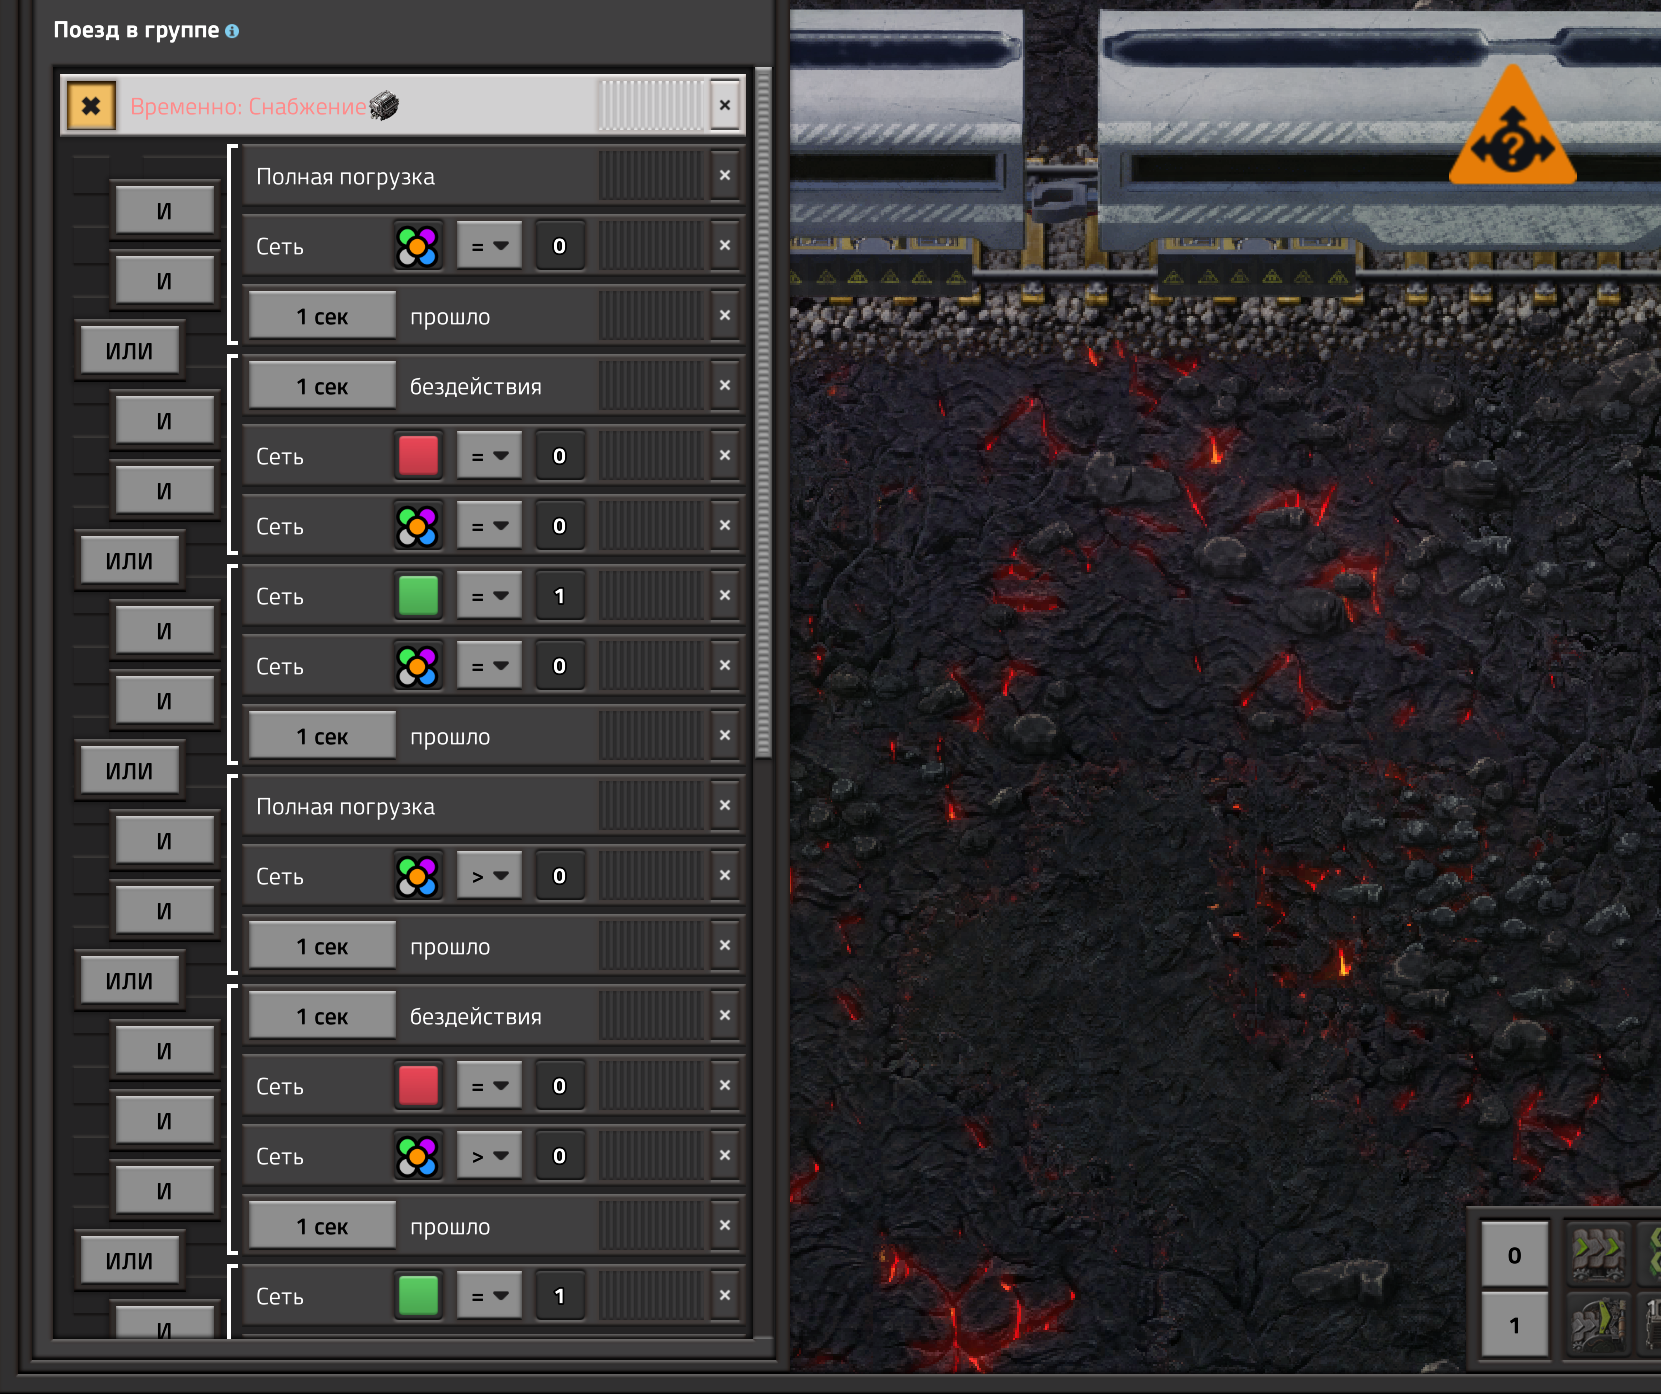Toggle the topmost "ИЛИ" operator
This screenshot has width=1661, height=1394.
(130, 351)
